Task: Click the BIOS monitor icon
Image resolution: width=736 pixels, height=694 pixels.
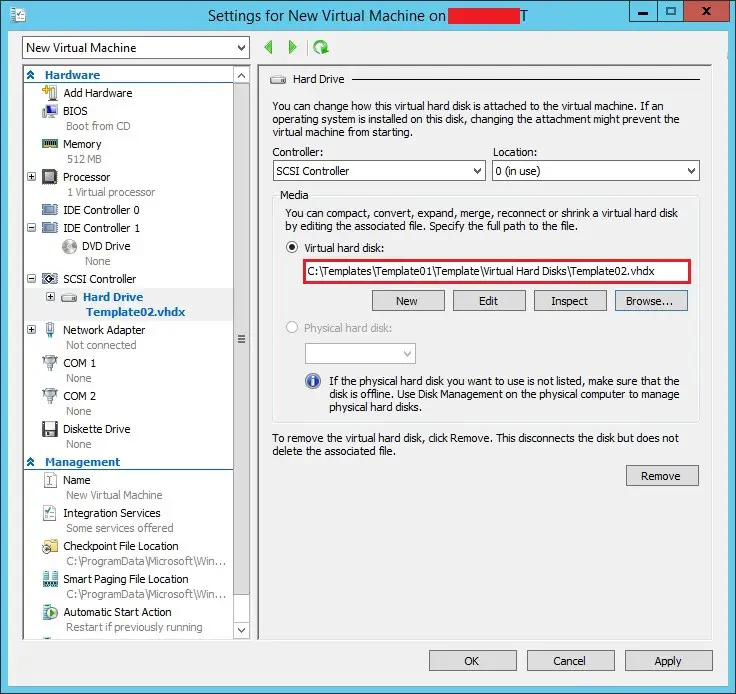Action: tap(50, 111)
